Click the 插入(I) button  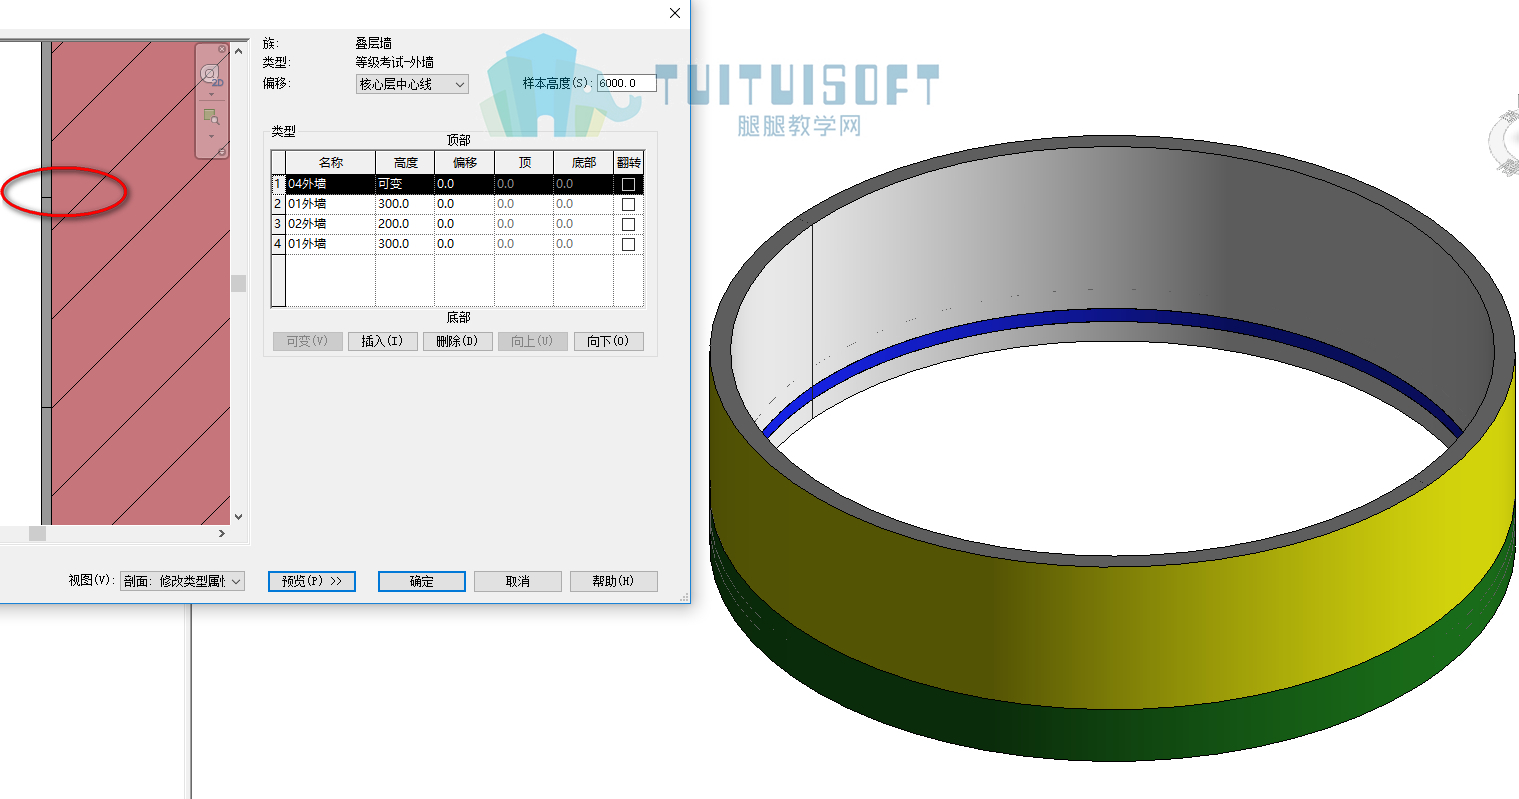[382, 341]
